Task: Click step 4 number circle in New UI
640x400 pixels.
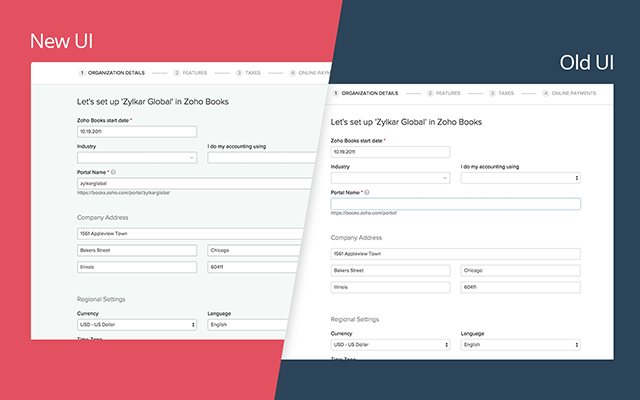Action: (293, 73)
